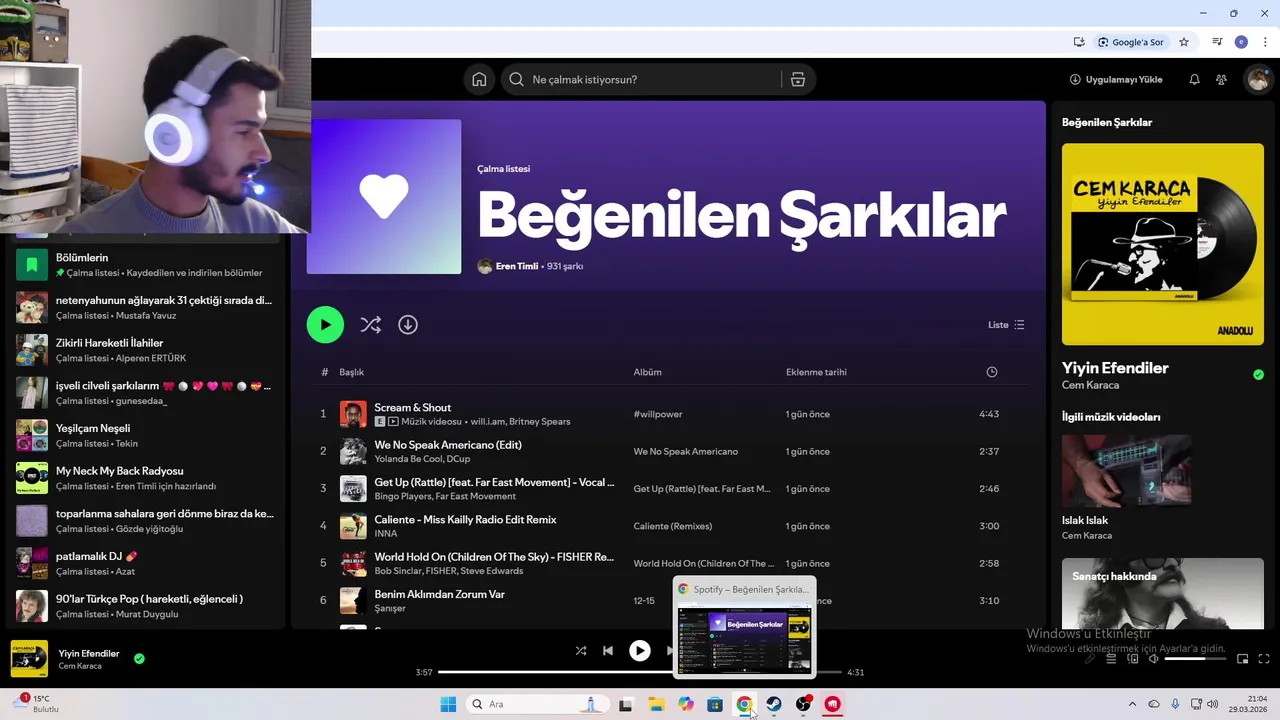Show hidden system tray icons chevron

tap(1132, 705)
